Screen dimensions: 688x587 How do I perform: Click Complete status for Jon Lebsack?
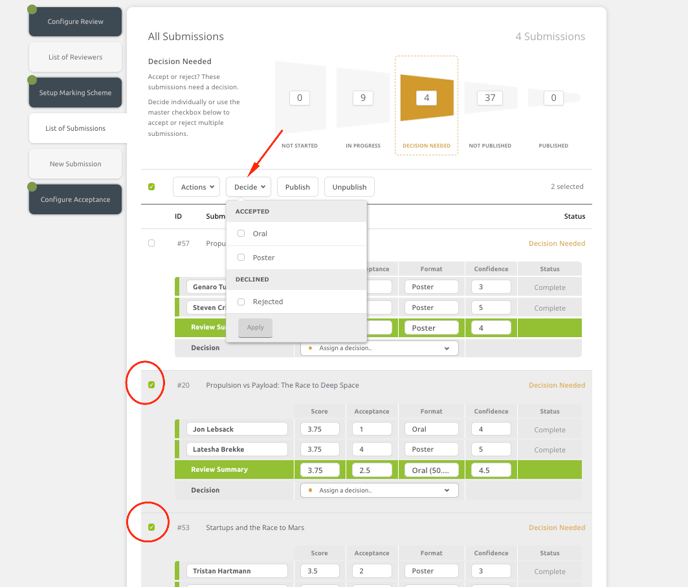549,430
